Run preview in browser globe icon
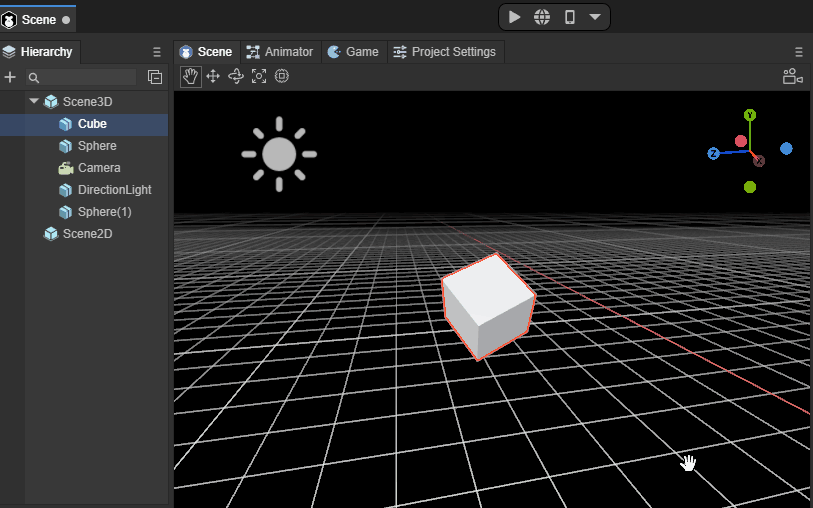 [x=542, y=17]
